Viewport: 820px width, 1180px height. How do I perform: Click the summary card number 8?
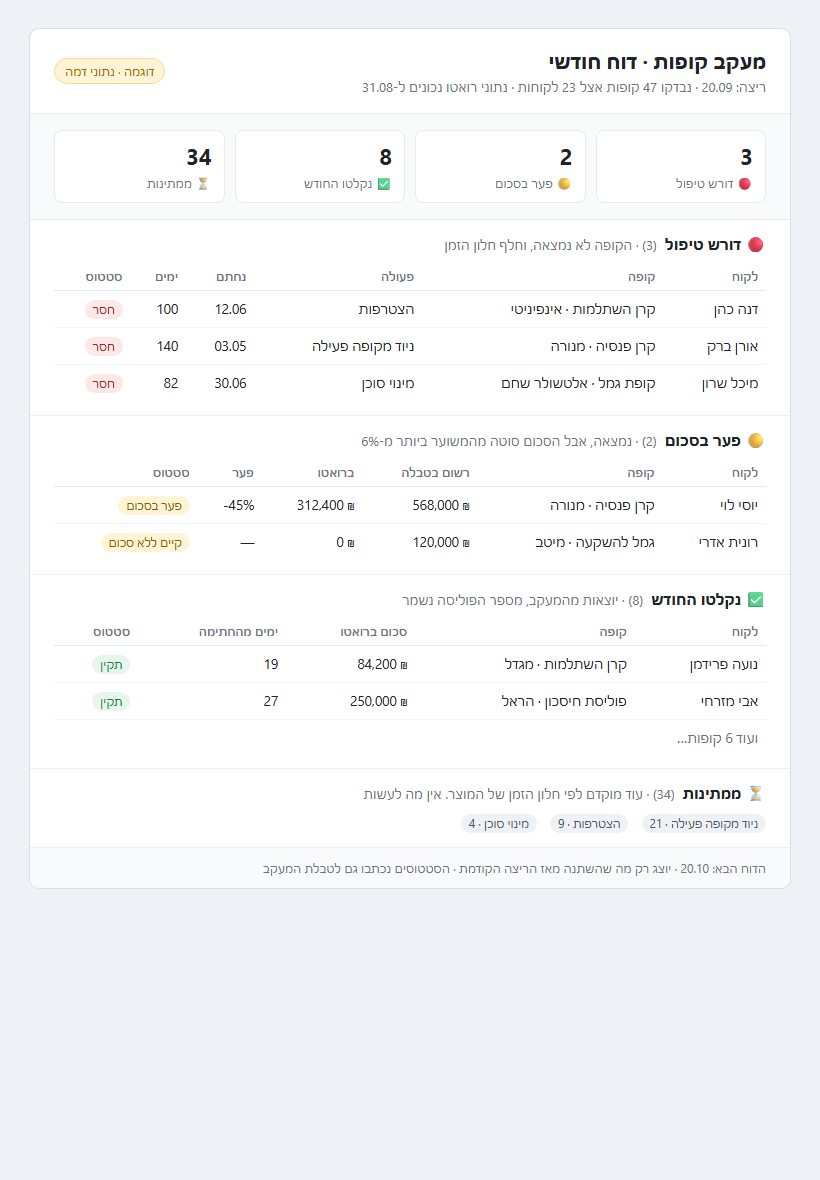pyautogui.click(x=386, y=157)
